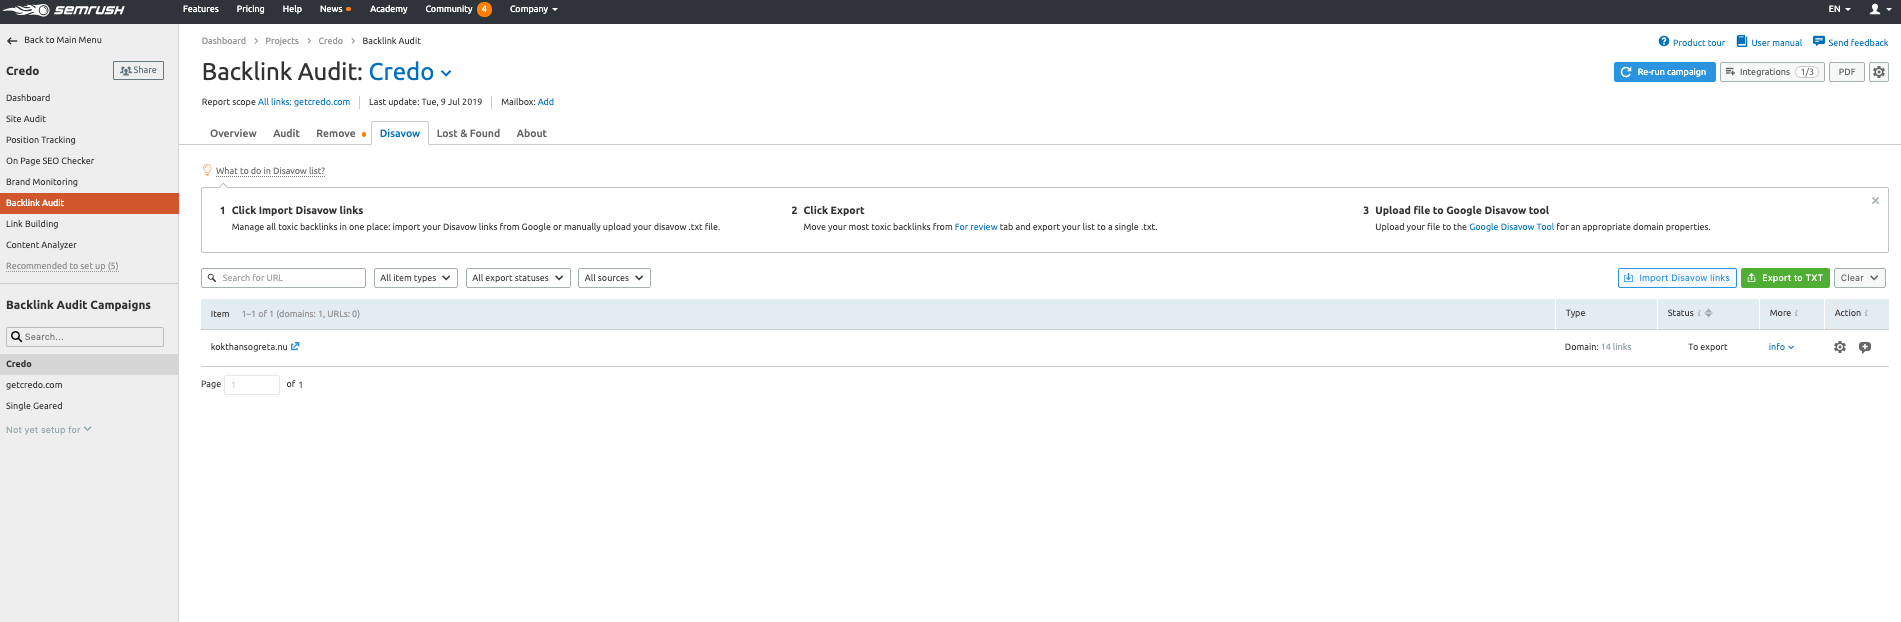Click the SEMrush logo in the top bar
Viewport: 1901px width, 622px height.
click(x=64, y=10)
